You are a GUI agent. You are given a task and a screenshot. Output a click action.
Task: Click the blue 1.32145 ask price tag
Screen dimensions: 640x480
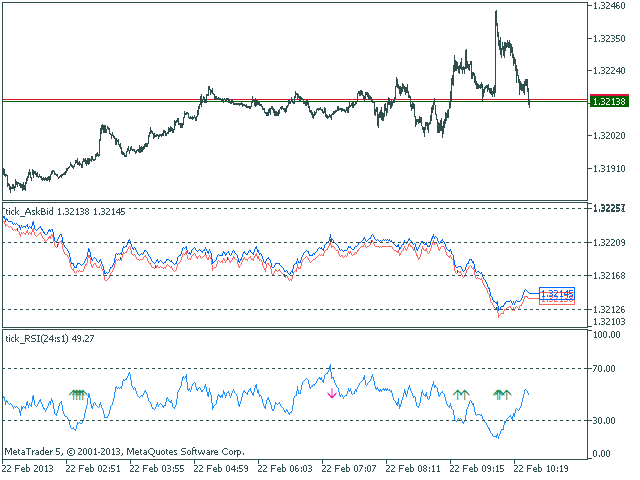(x=557, y=293)
